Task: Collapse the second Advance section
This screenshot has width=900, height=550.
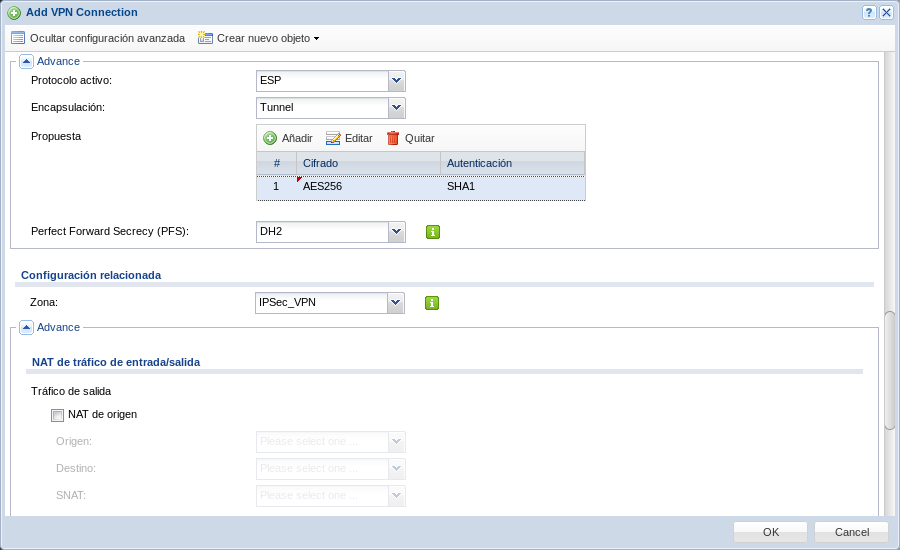Action: pyautogui.click(x=26, y=327)
